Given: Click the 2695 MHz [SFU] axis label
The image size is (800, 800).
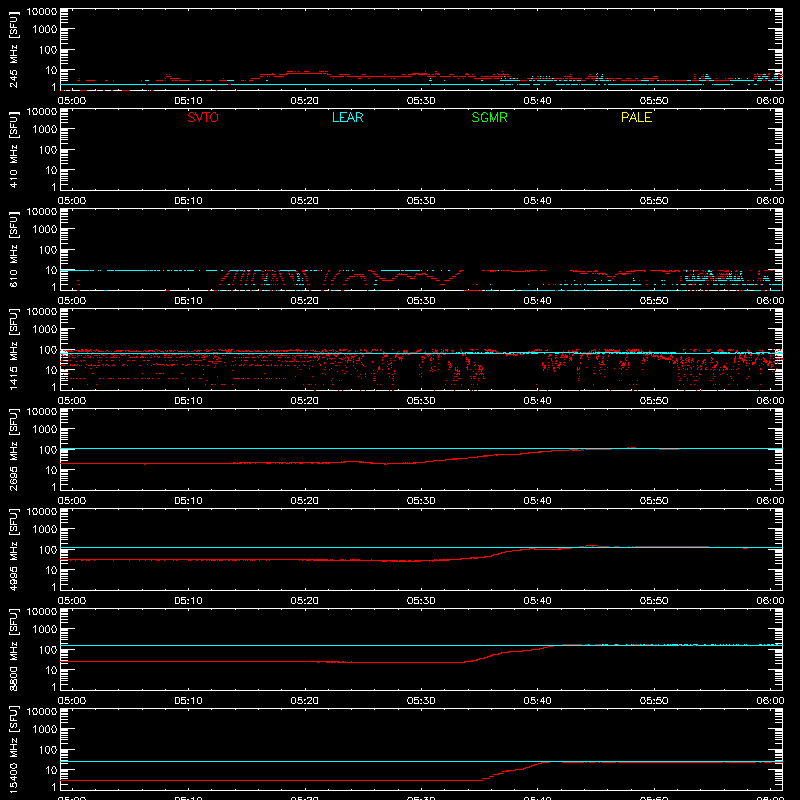Looking at the screenshot, I should pos(13,450).
